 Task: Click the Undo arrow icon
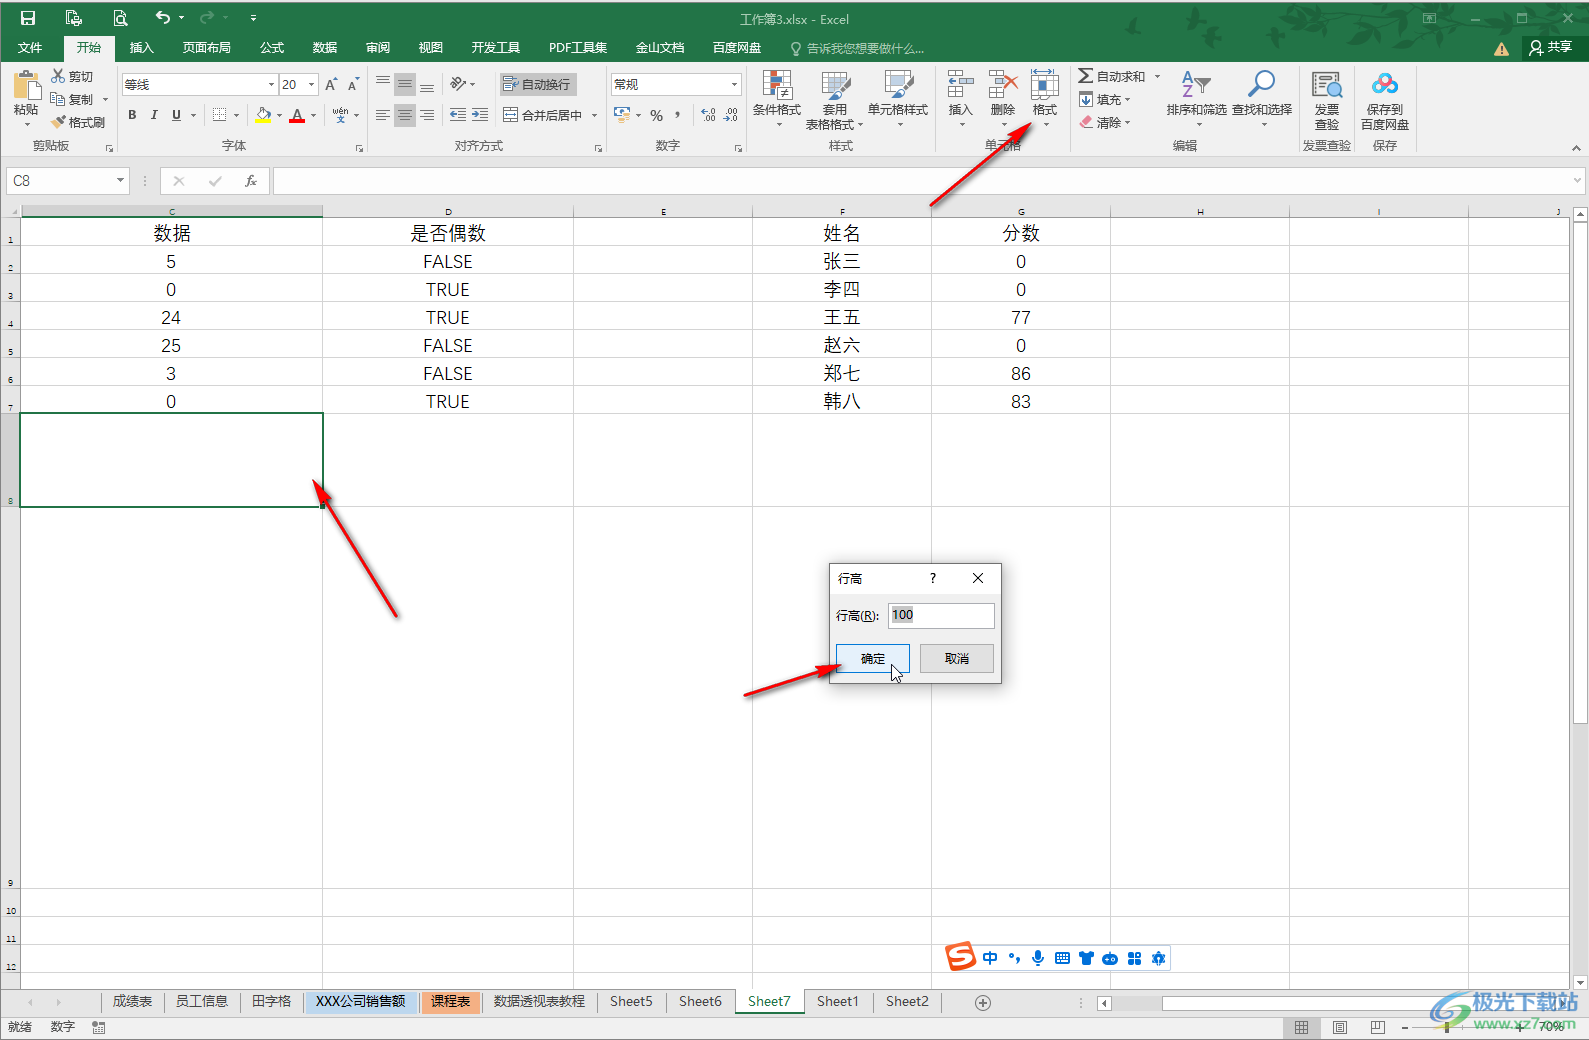click(163, 17)
